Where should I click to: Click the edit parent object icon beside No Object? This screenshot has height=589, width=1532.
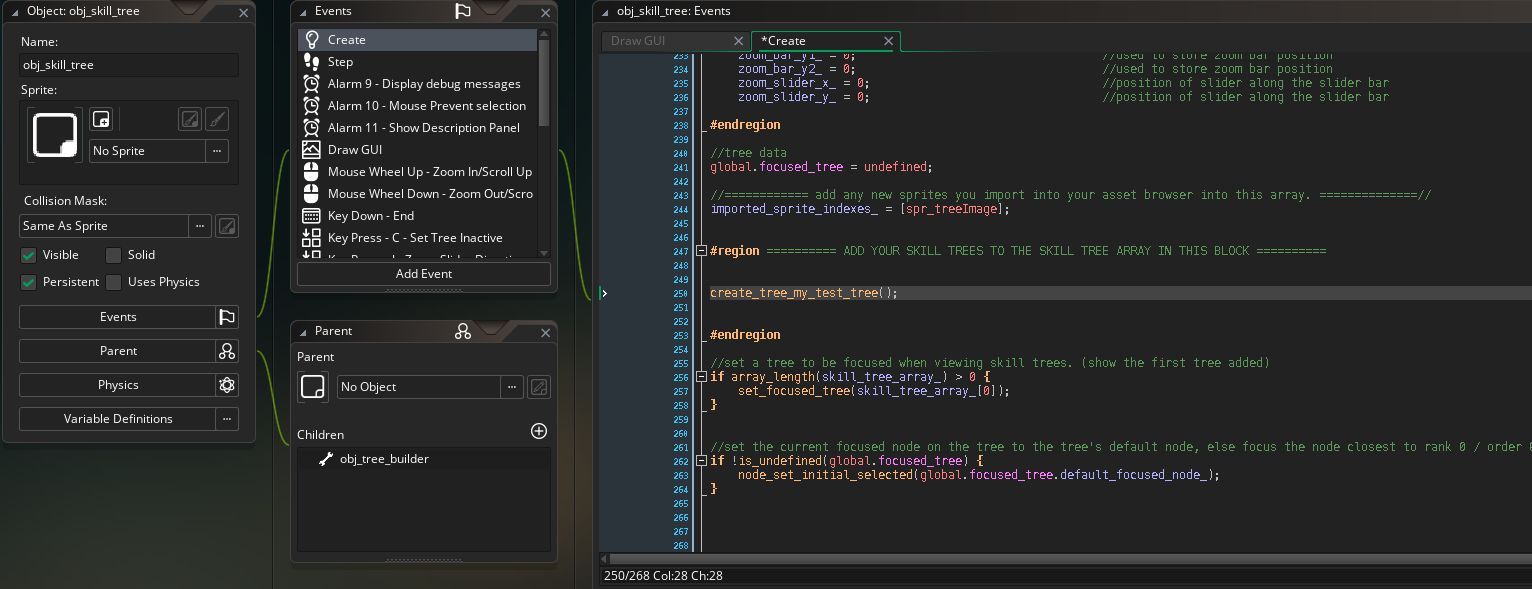538,387
